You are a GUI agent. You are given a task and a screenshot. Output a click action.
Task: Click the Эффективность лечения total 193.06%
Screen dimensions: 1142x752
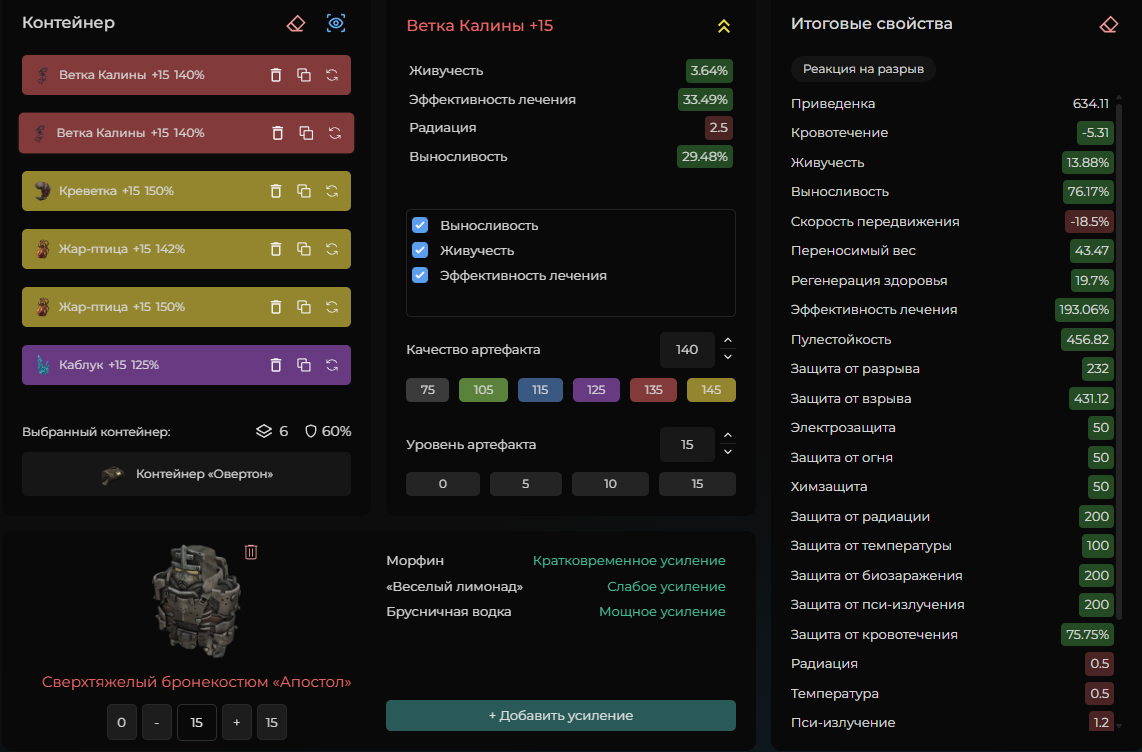(x=1084, y=309)
